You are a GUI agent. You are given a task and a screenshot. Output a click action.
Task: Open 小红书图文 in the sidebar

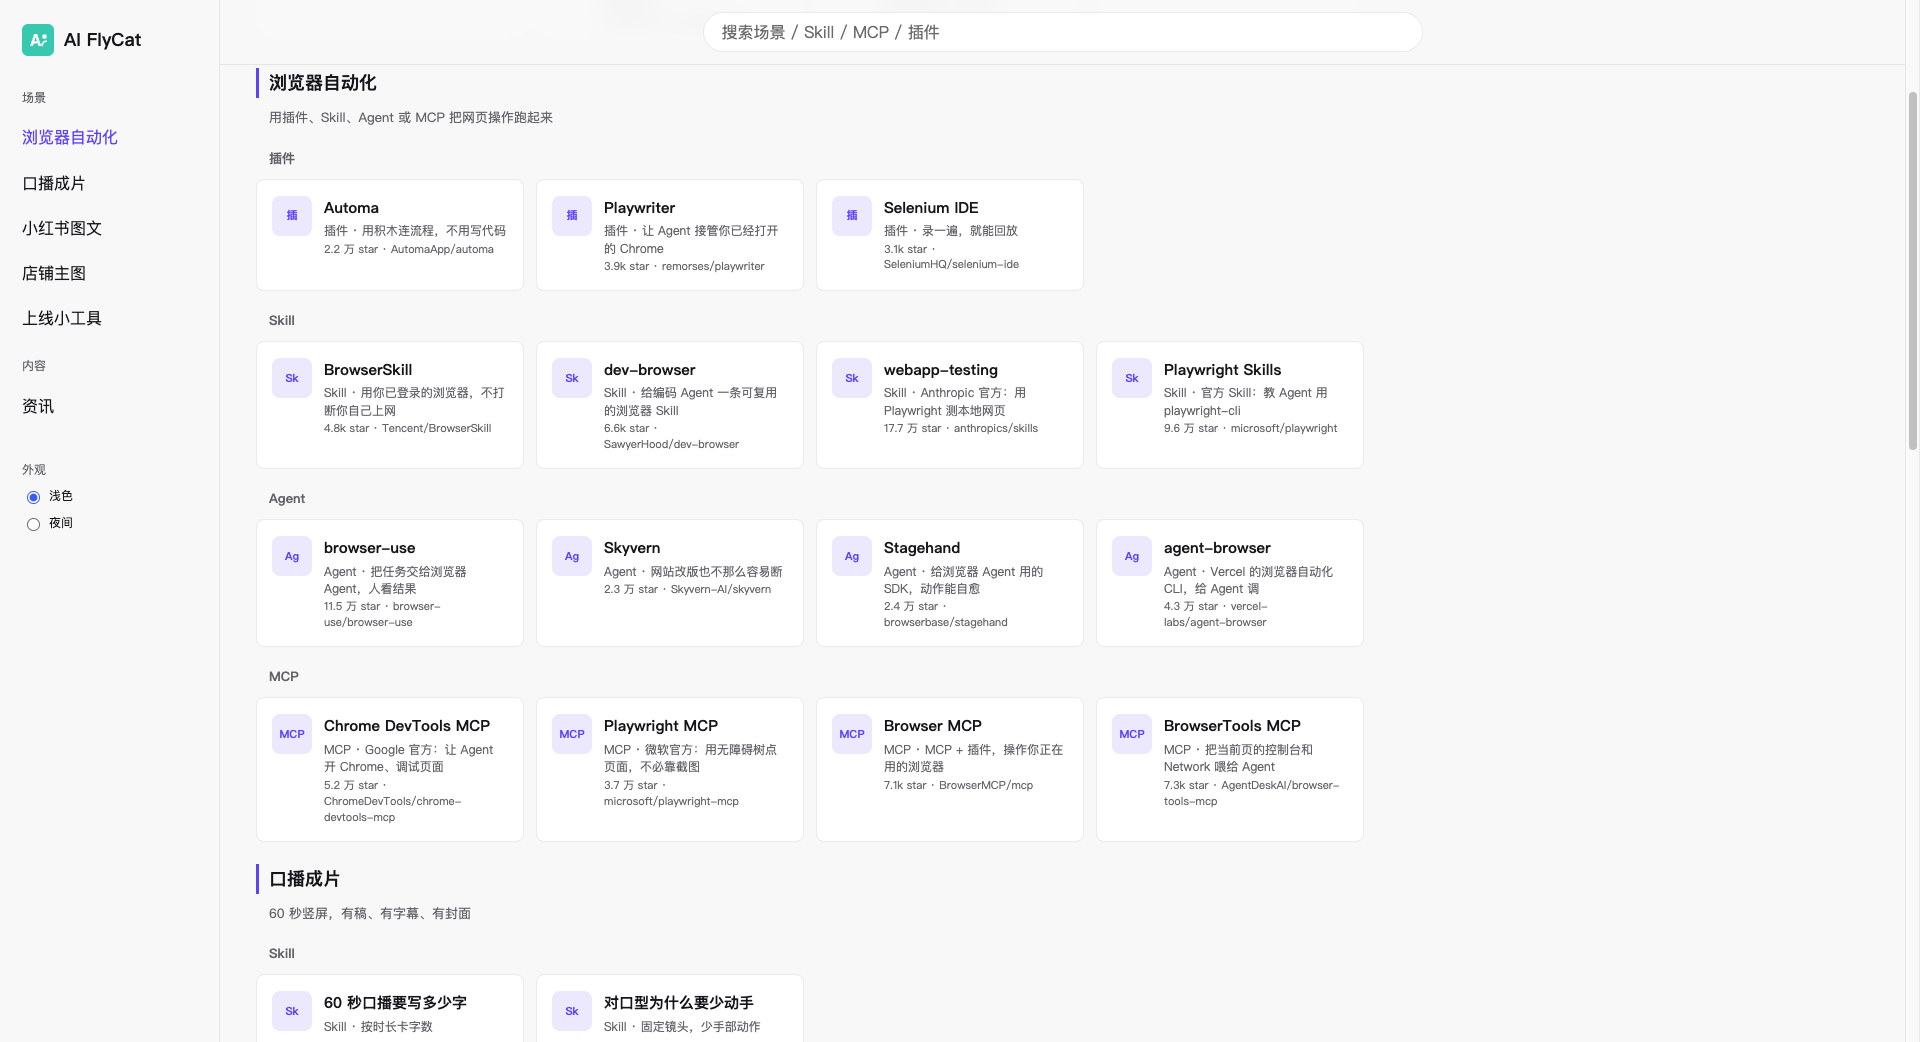pos(62,228)
